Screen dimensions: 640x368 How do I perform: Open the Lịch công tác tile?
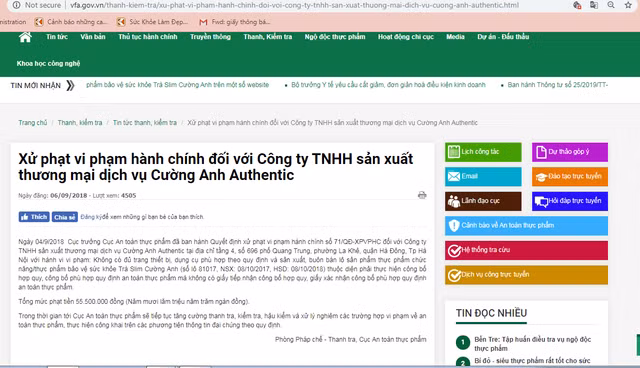(483, 152)
